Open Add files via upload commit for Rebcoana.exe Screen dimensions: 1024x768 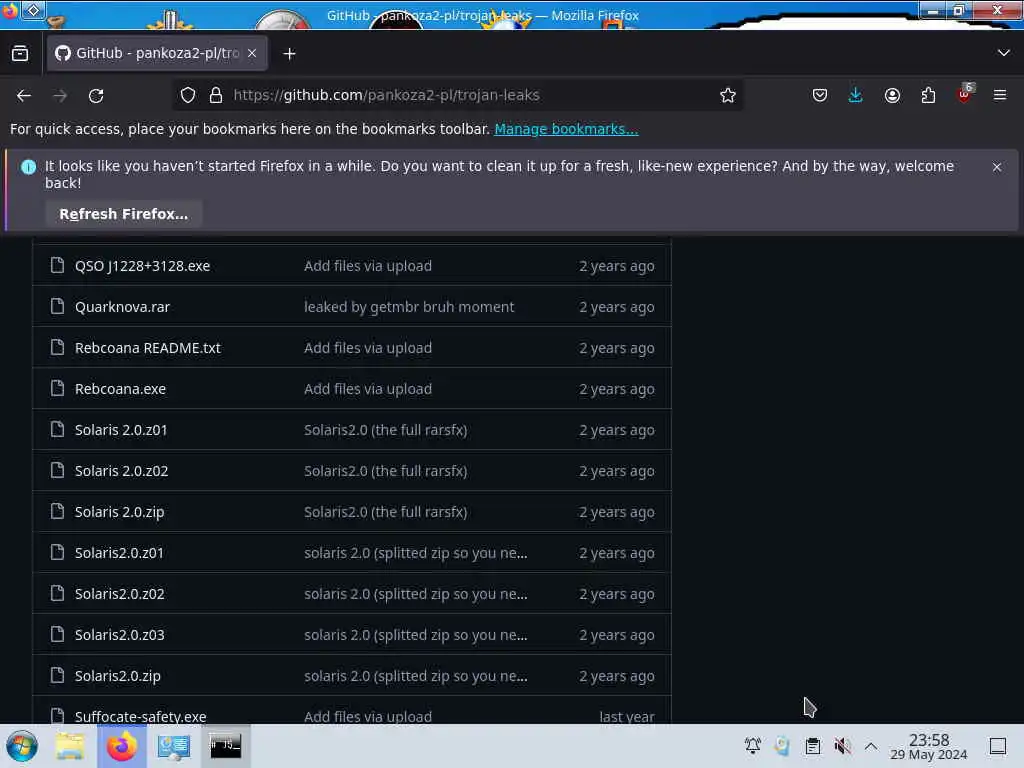(368, 389)
